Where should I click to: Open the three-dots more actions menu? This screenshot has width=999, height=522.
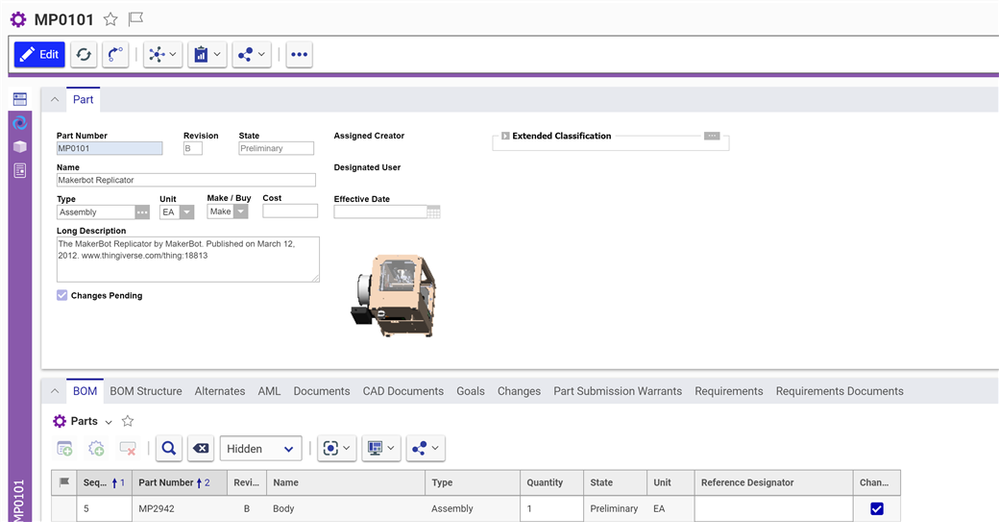coord(299,54)
